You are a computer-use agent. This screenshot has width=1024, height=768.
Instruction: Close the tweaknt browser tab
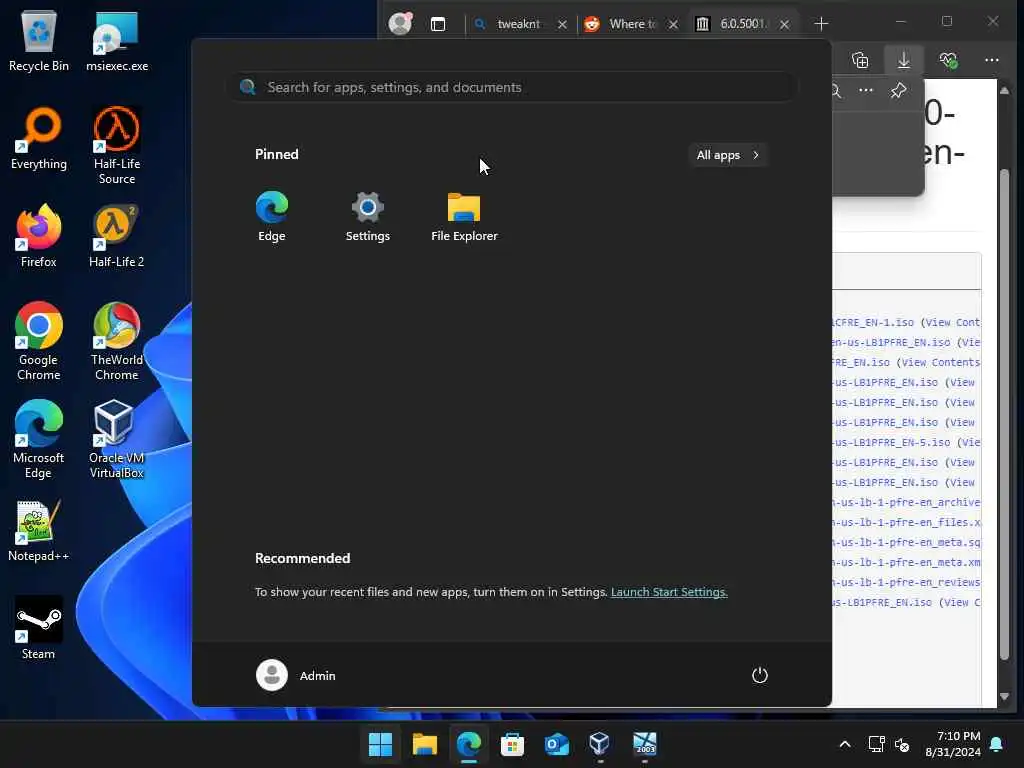(562, 25)
